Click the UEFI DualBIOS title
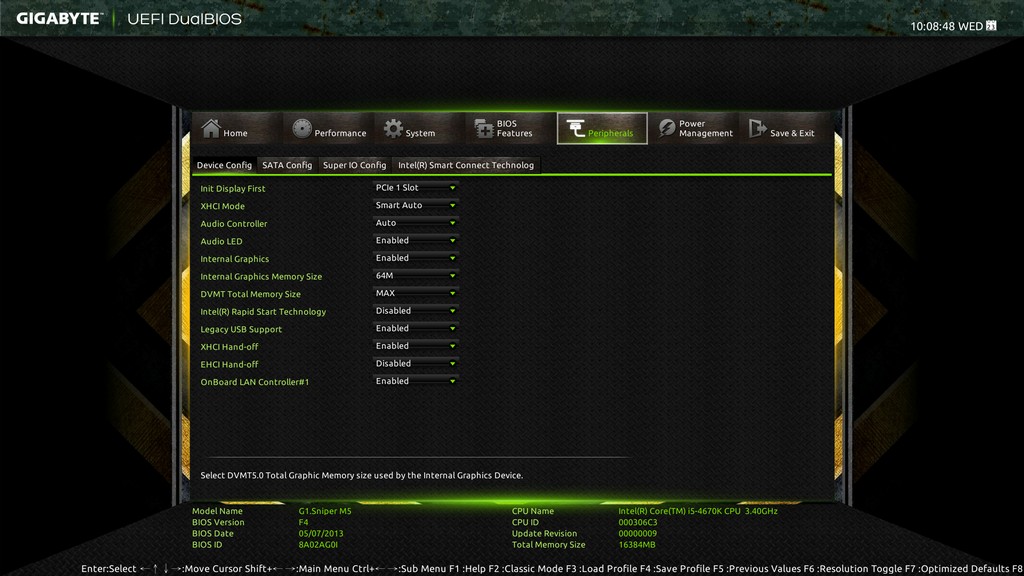This screenshot has width=1024, height=576. [x=184, y=19]
